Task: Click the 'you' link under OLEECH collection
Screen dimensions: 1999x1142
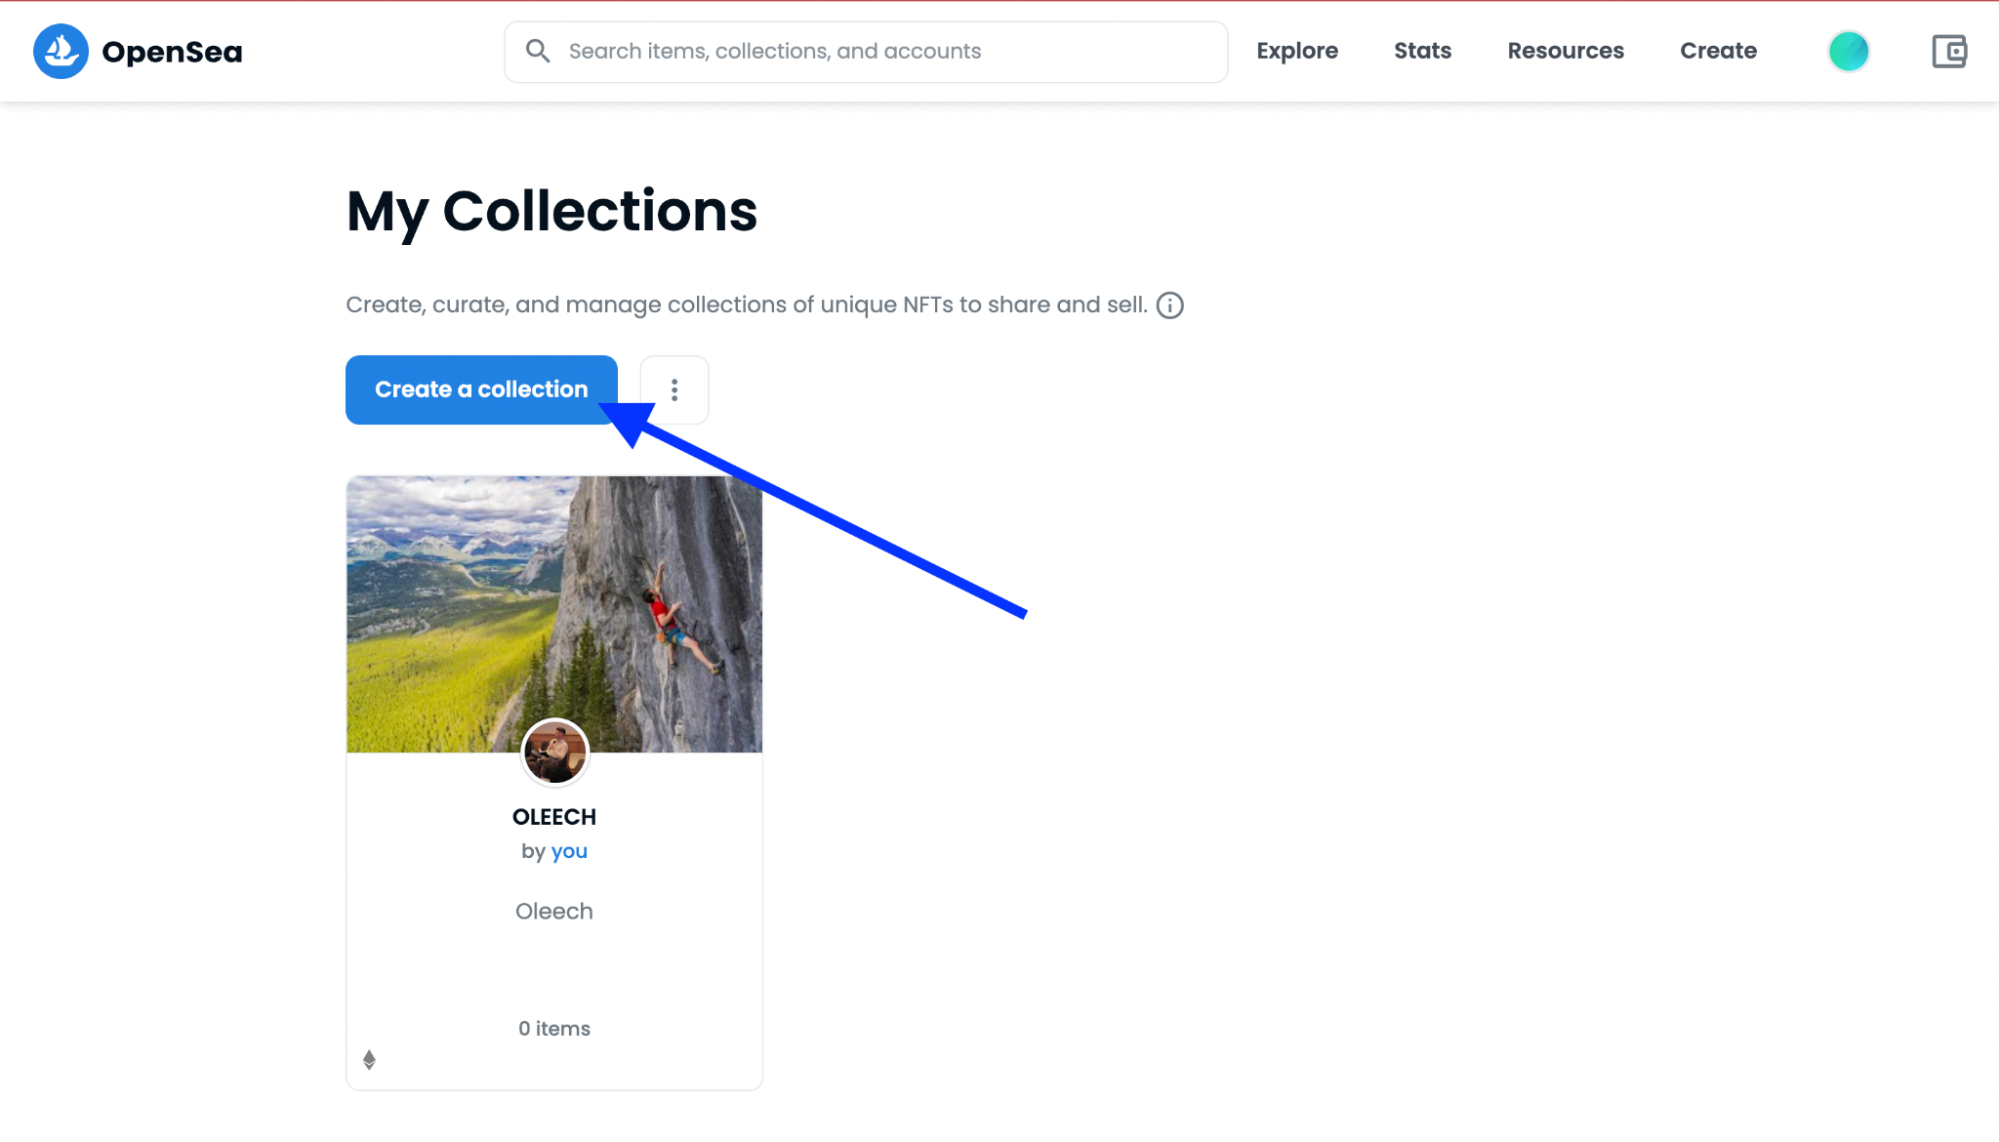Action: click(568, 851)
